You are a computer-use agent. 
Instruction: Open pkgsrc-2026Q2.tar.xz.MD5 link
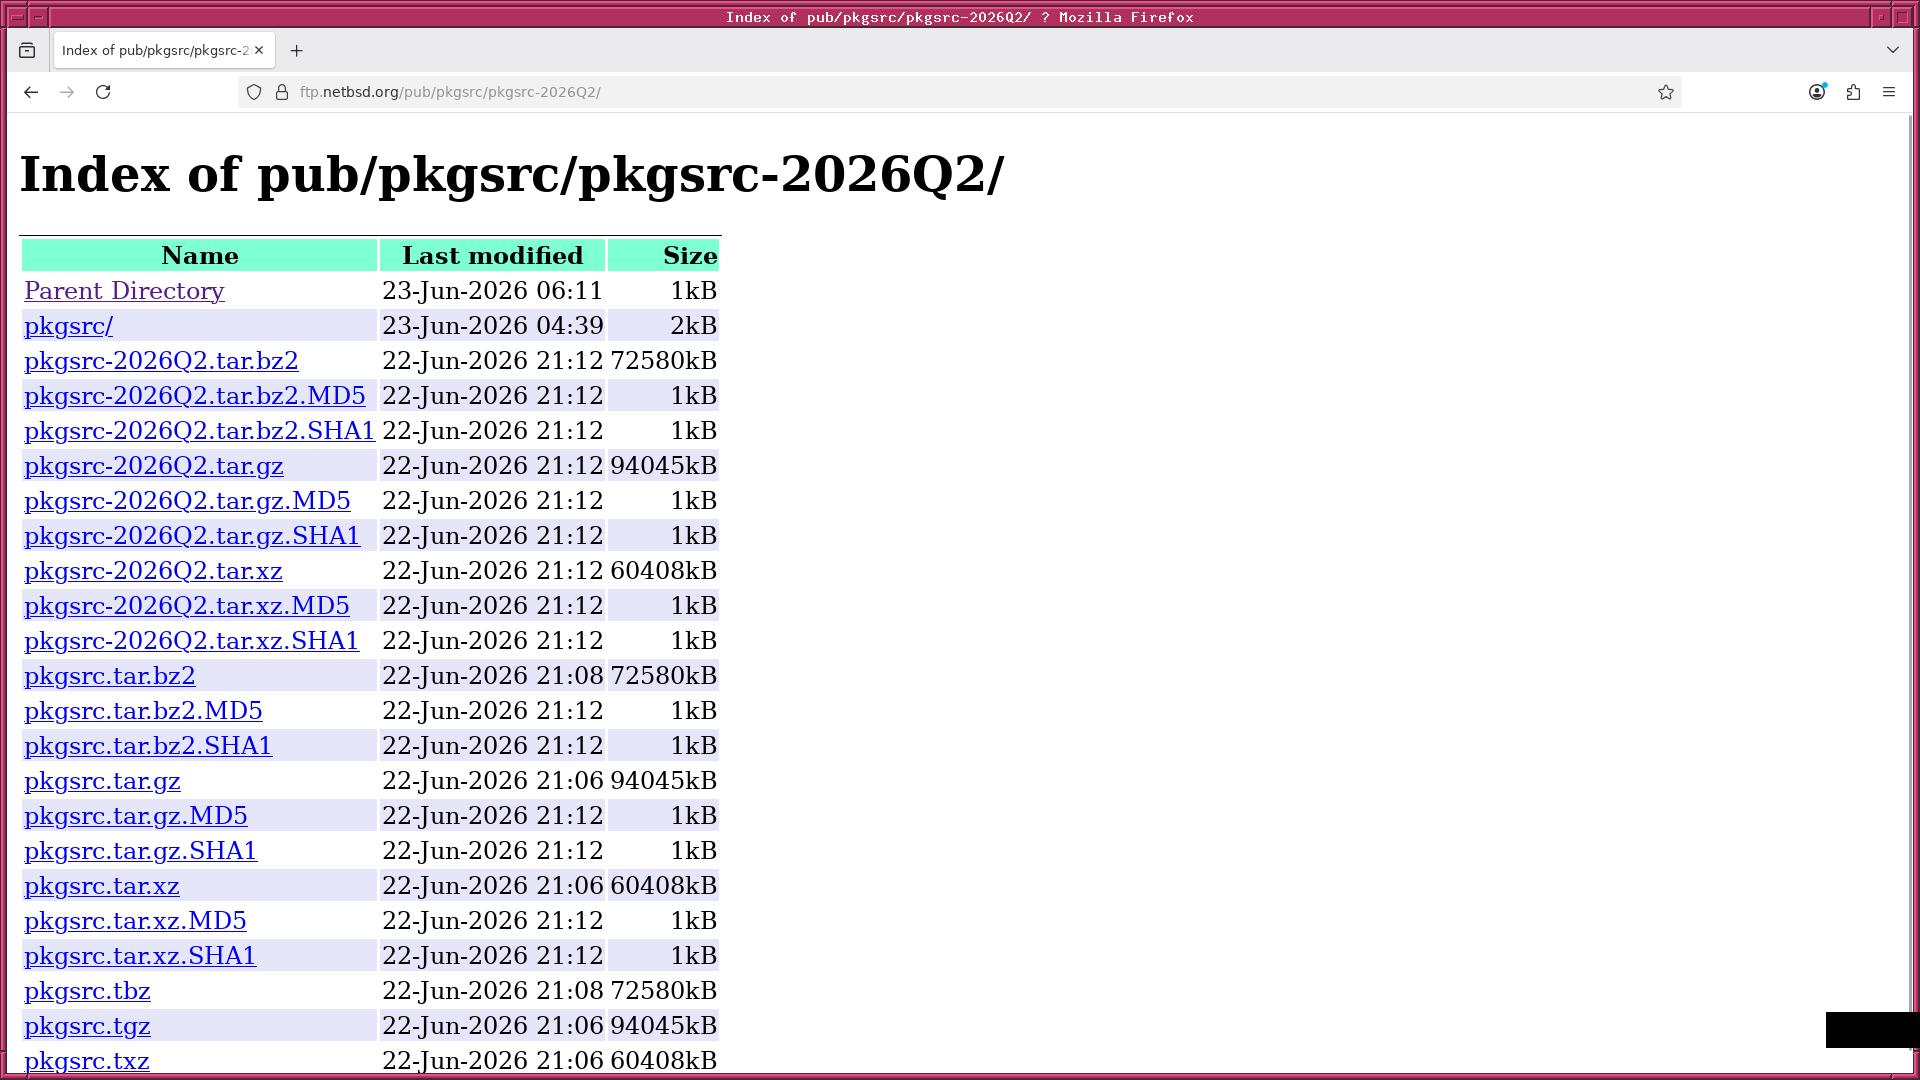tap(187, 606)
